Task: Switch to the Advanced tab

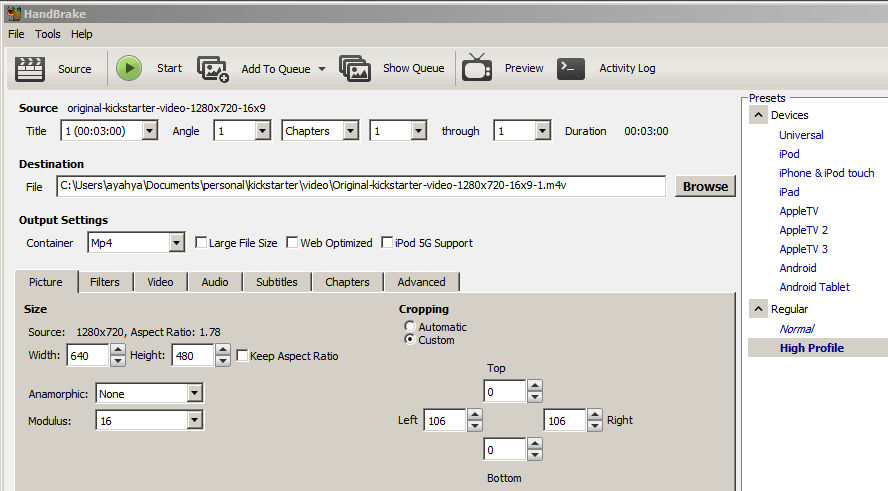Action: coord(421,282)
